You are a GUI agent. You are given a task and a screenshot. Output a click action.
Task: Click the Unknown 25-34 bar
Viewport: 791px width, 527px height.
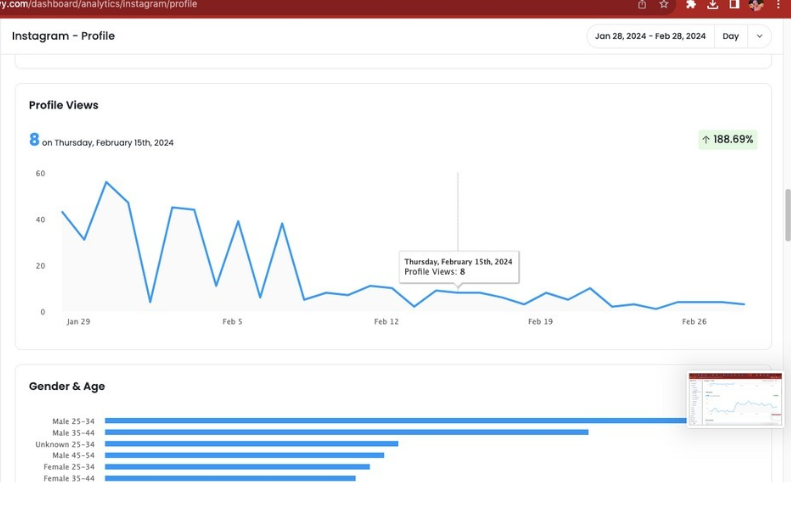coord(251,444)
